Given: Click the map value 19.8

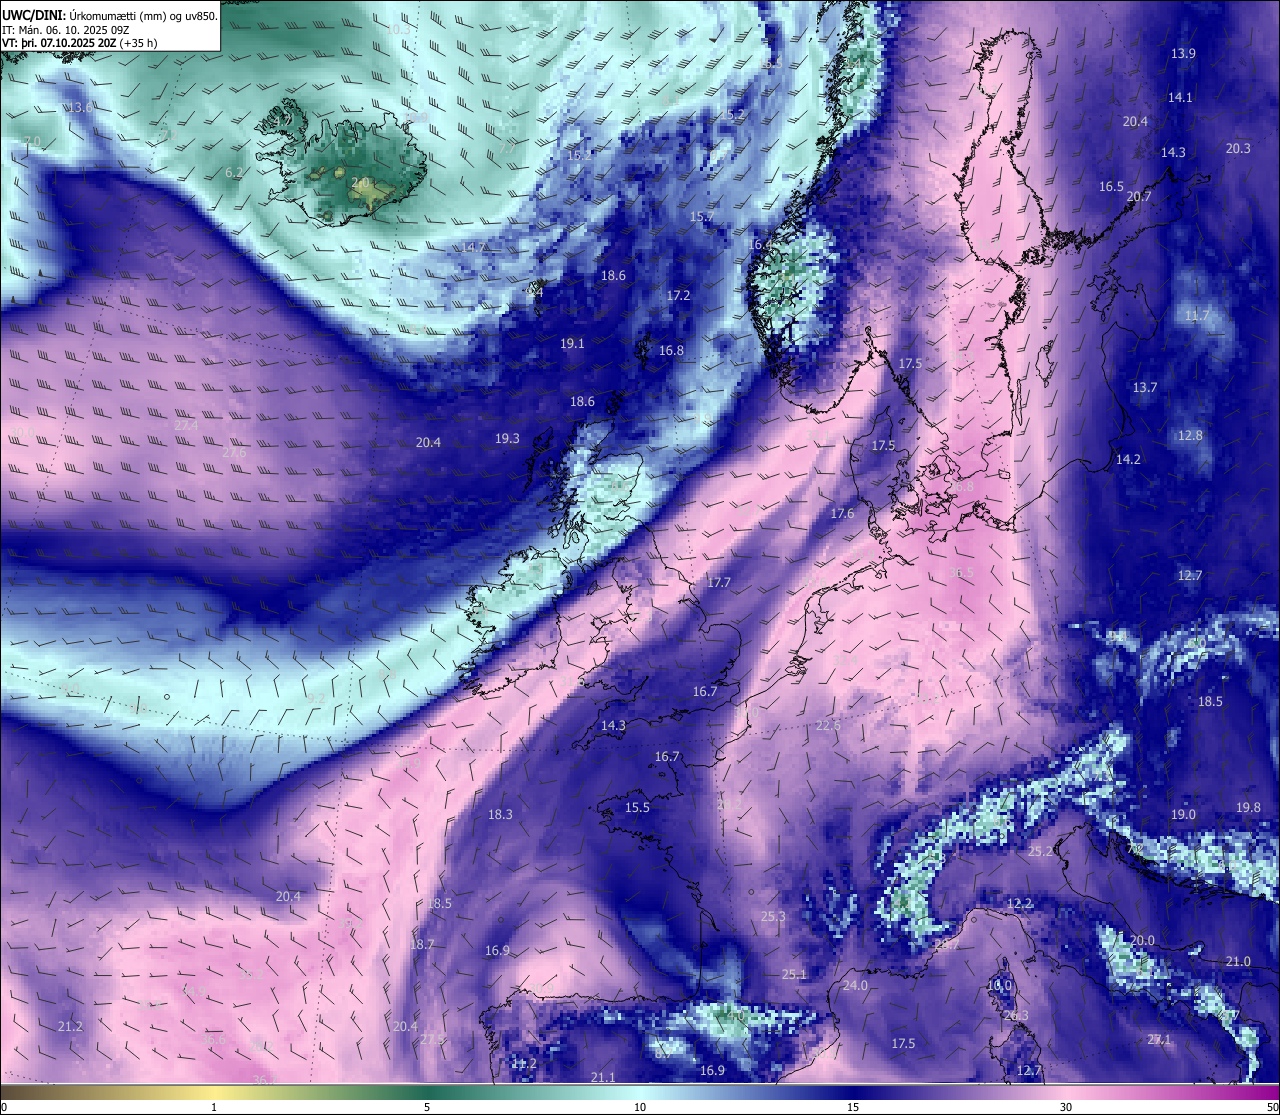Looking at the screenshot, I should 1248,807.
